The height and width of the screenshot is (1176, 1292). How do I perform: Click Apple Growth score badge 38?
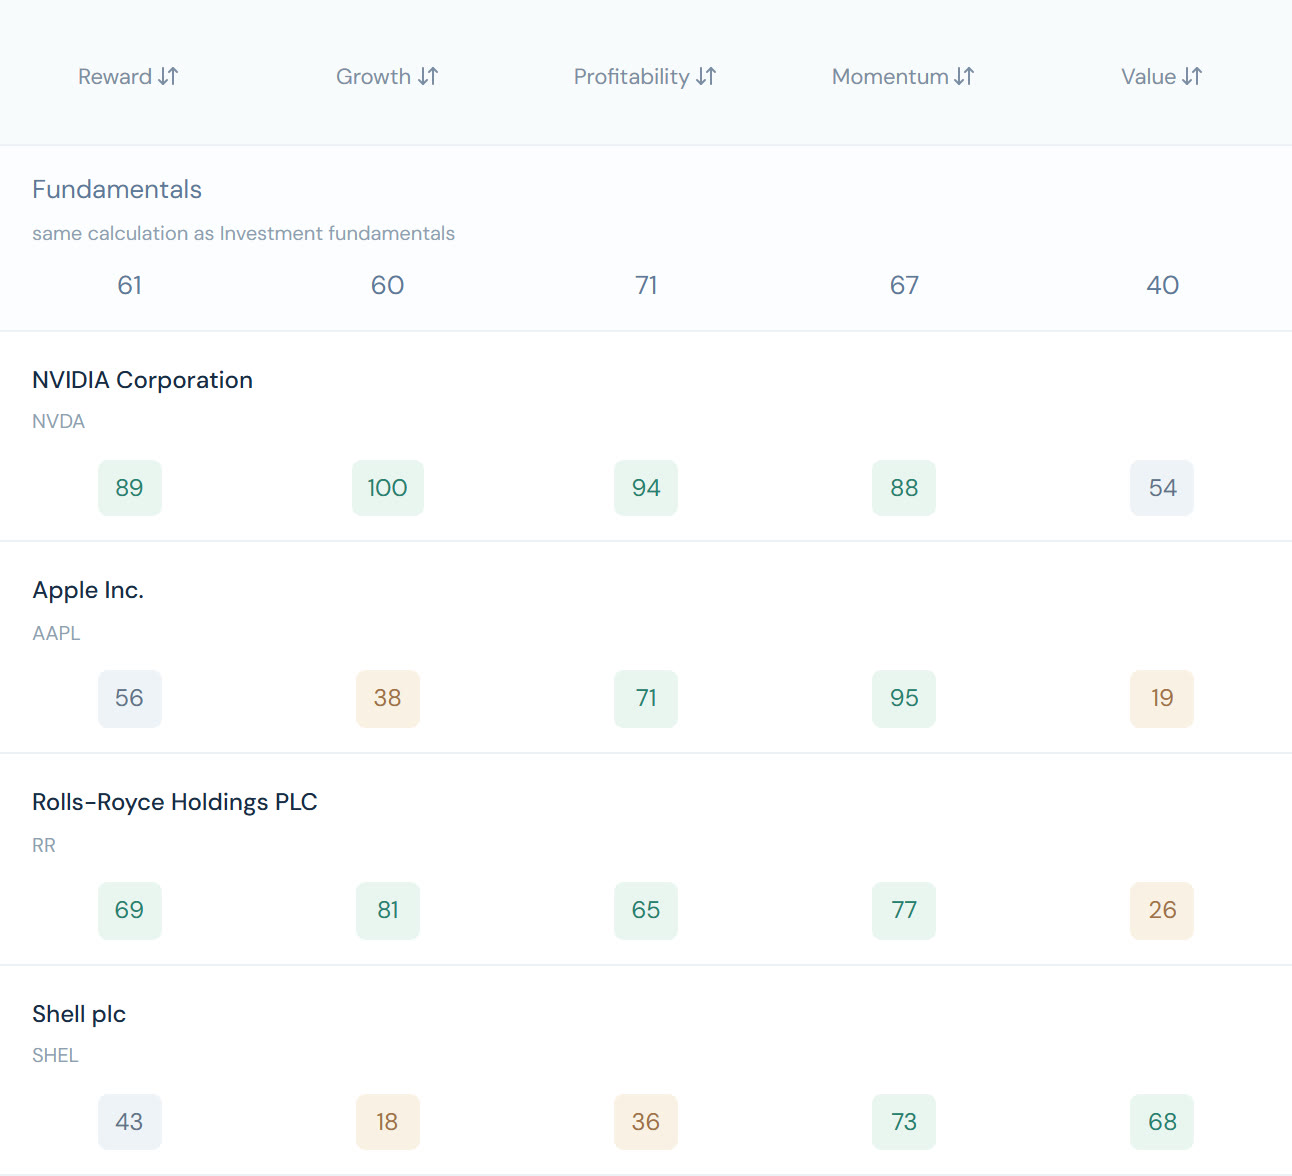pos(388,698)
